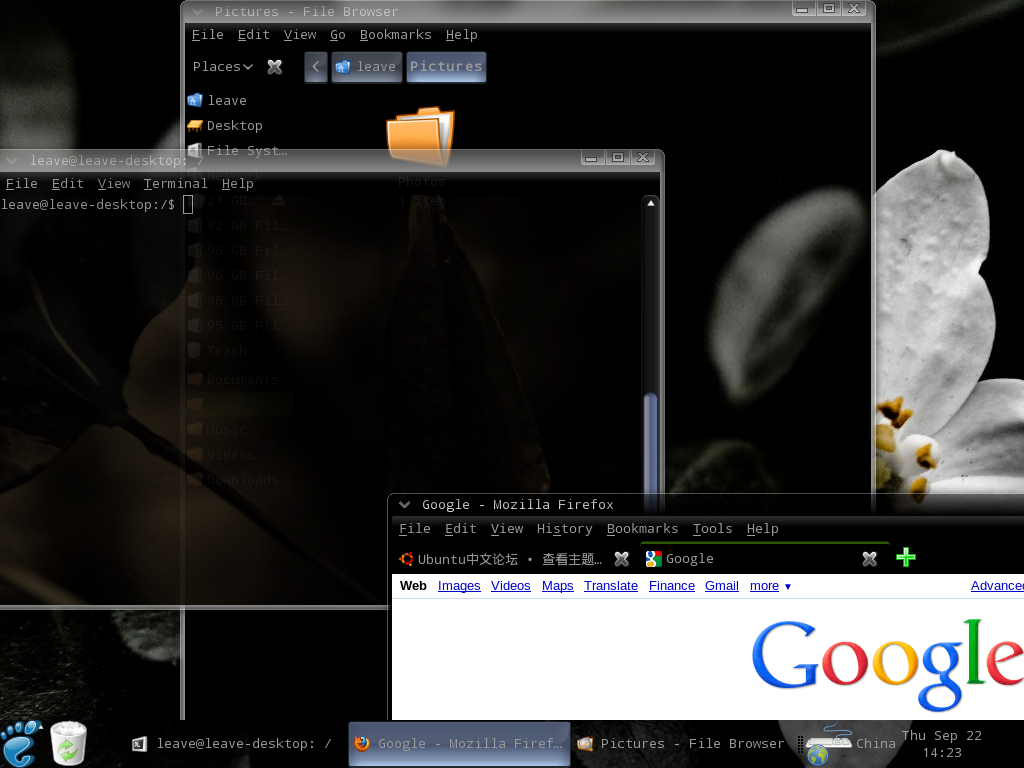Image resolution: width=1024 pixels, height=768 pixels.
Task: Open the Google Images link
Action: (x=459, y=586)
